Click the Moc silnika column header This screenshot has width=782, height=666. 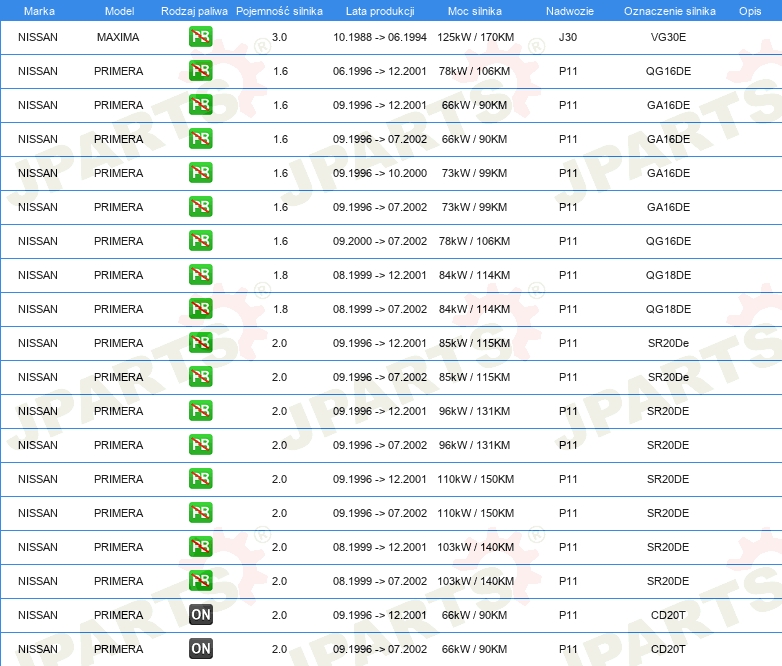pos(474,11)
